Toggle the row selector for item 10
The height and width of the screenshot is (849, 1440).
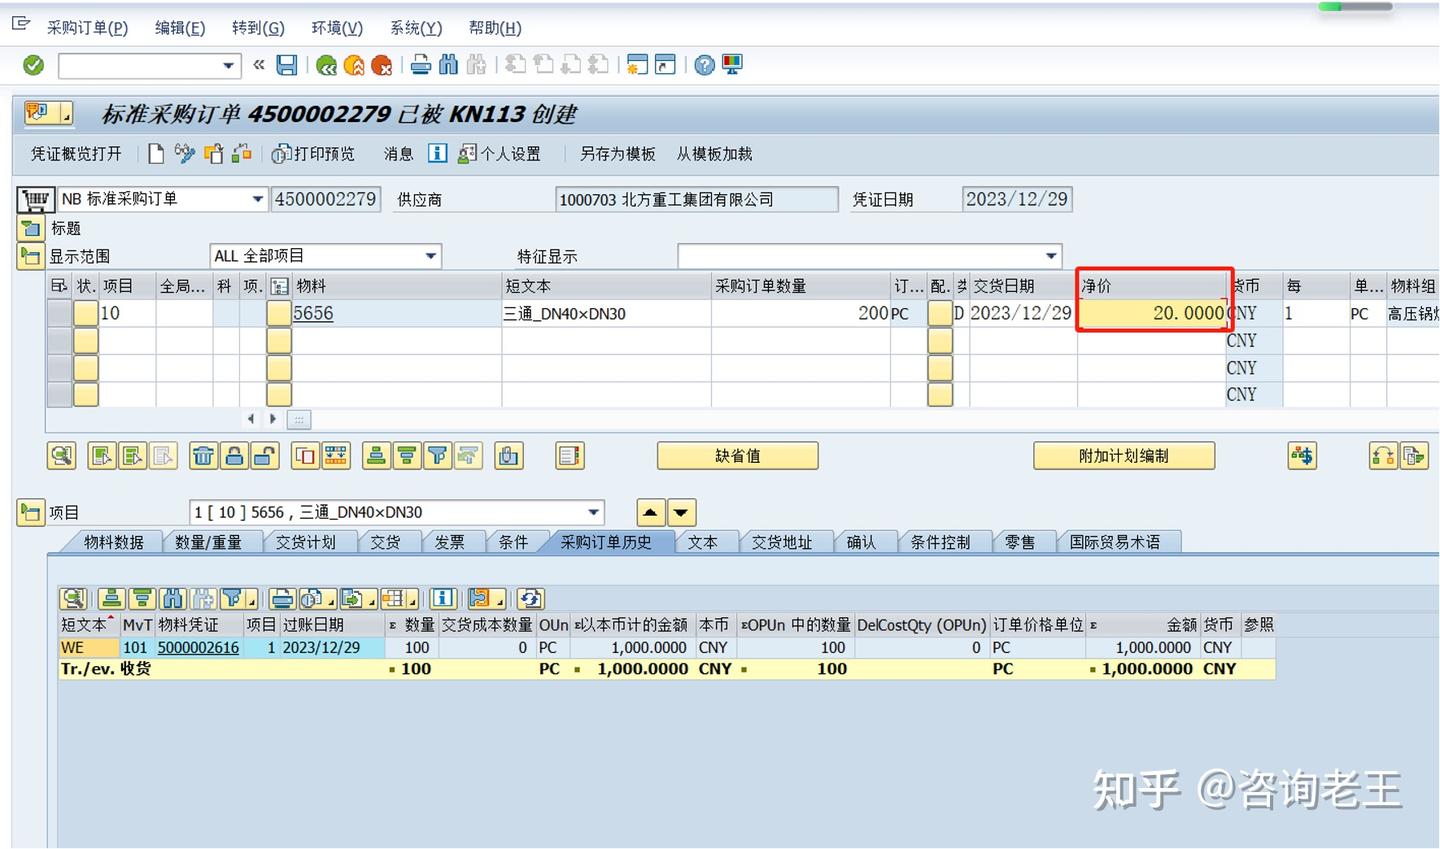click(x=59, y=313)
